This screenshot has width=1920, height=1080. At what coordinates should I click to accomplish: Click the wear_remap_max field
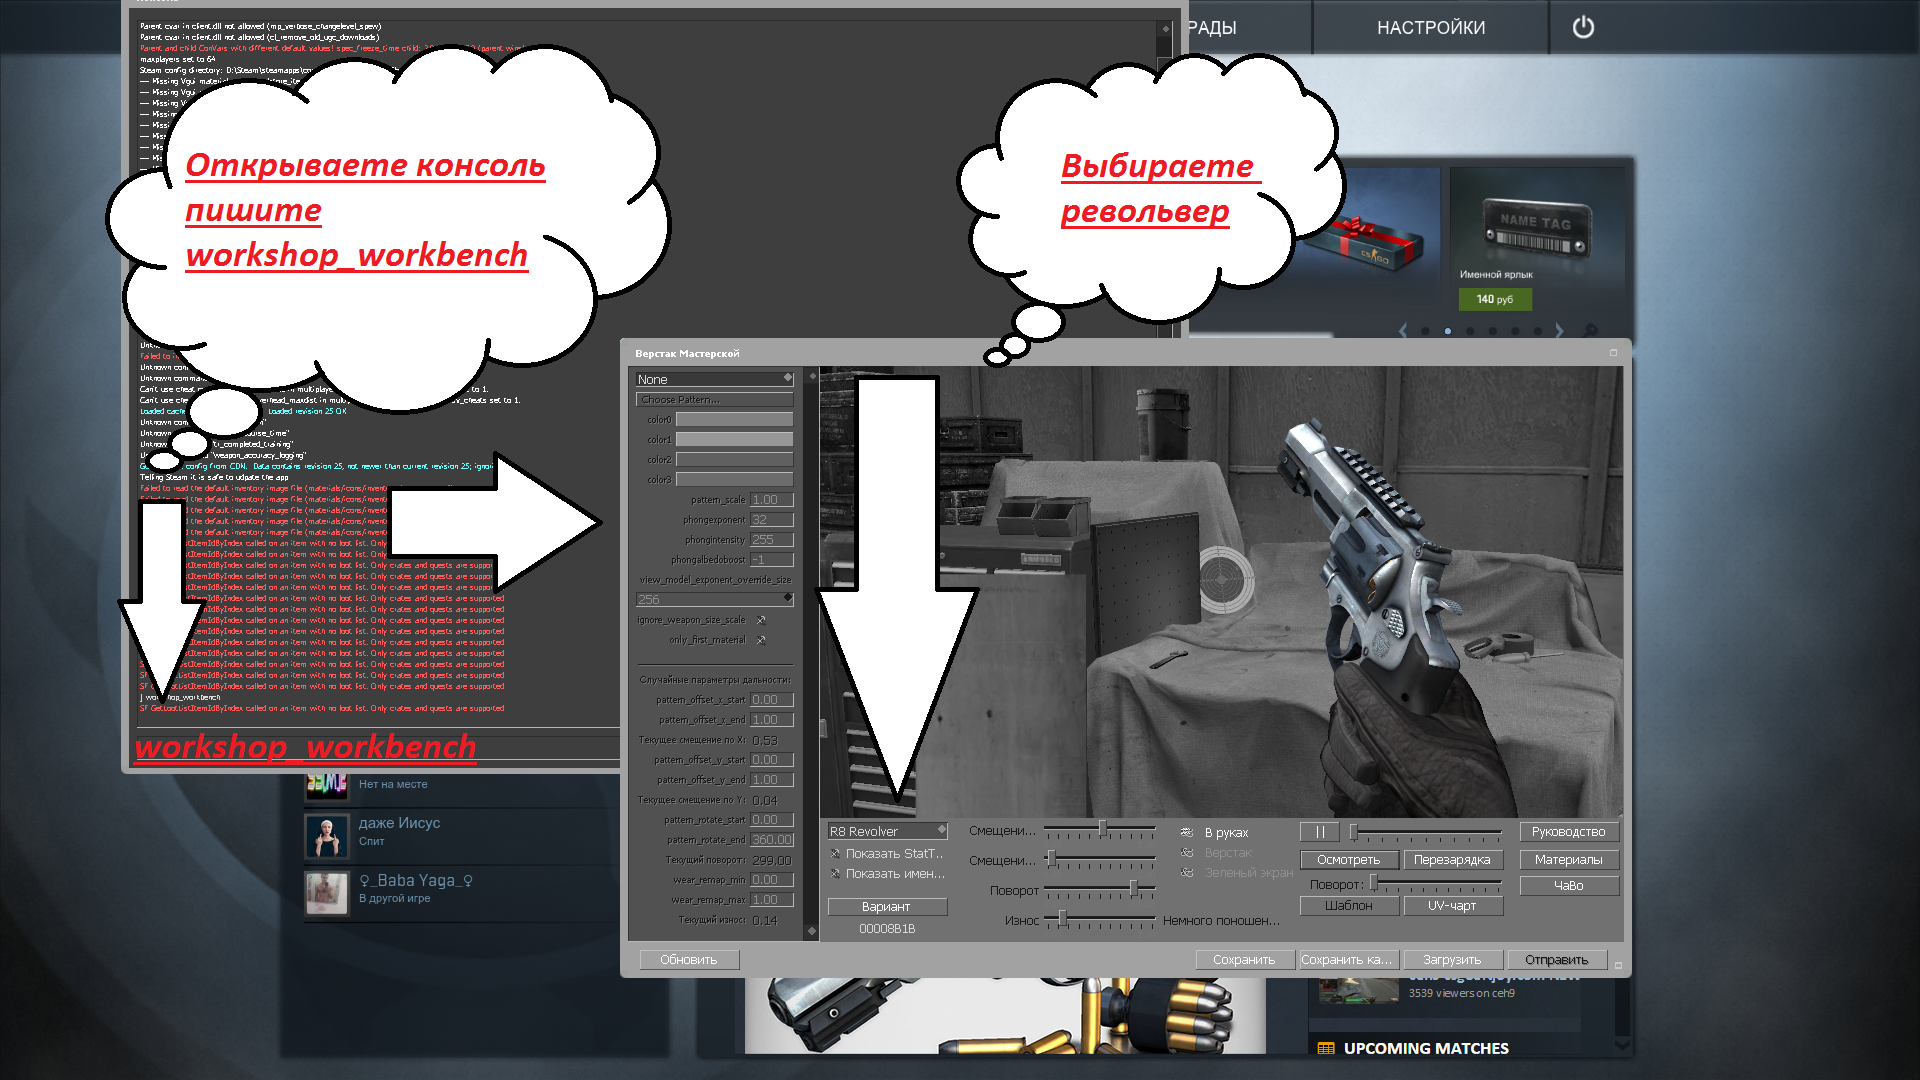pos(772,900)
